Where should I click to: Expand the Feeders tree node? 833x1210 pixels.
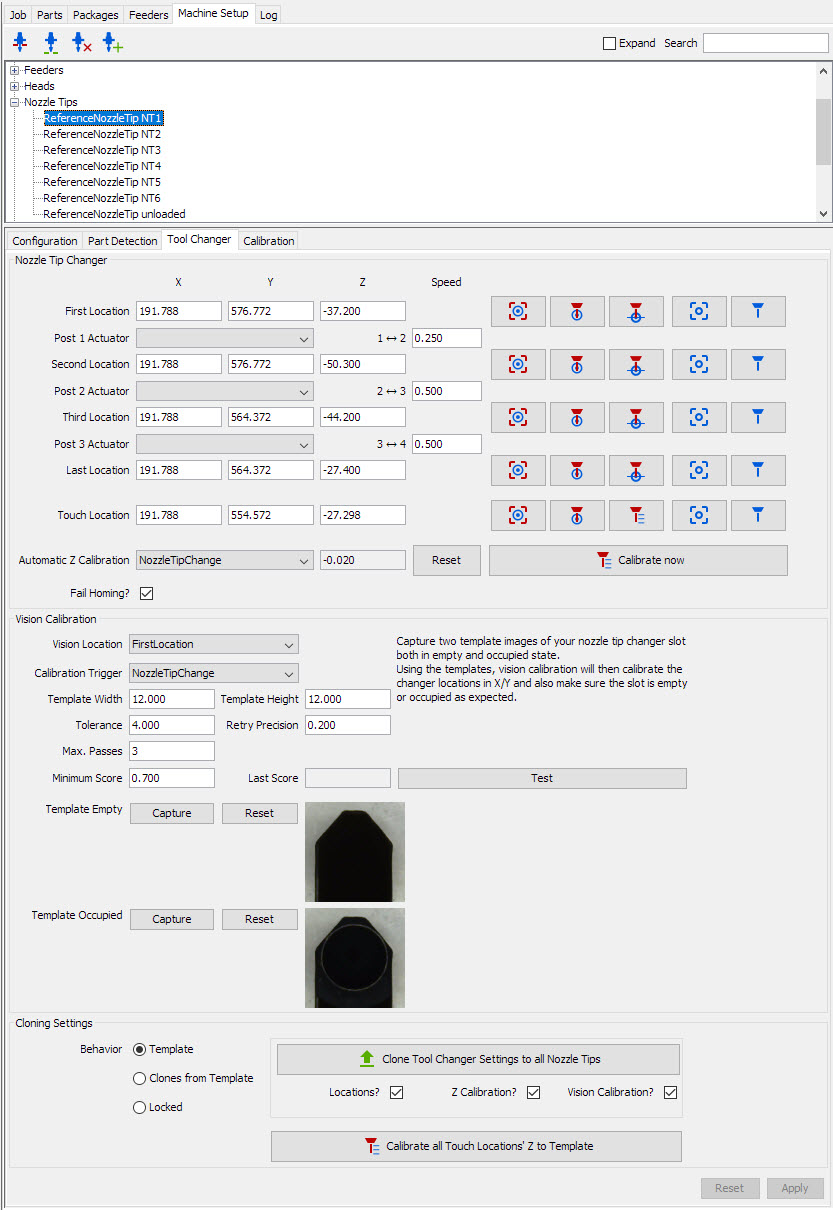[x=15, y=70]
